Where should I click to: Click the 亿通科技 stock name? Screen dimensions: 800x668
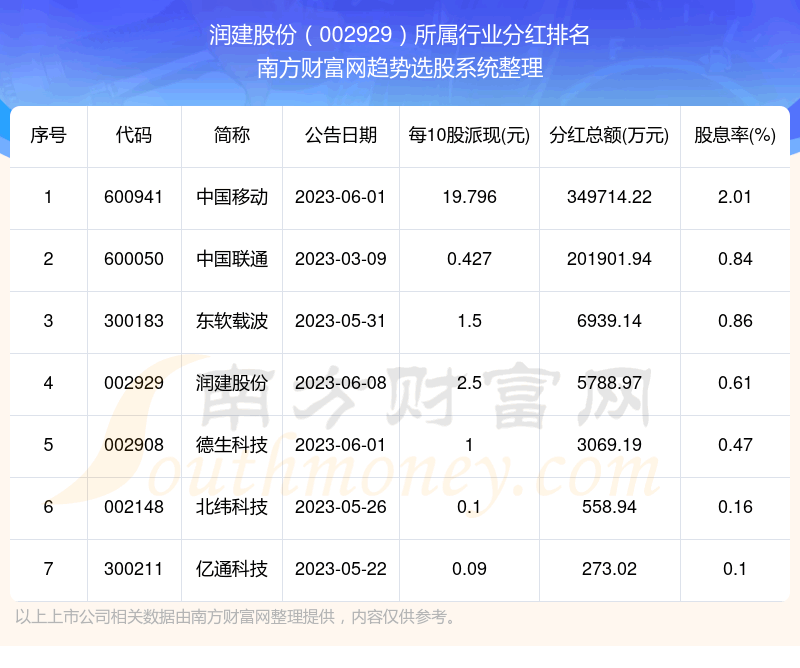pyautogui.click(x=232, y=569)
